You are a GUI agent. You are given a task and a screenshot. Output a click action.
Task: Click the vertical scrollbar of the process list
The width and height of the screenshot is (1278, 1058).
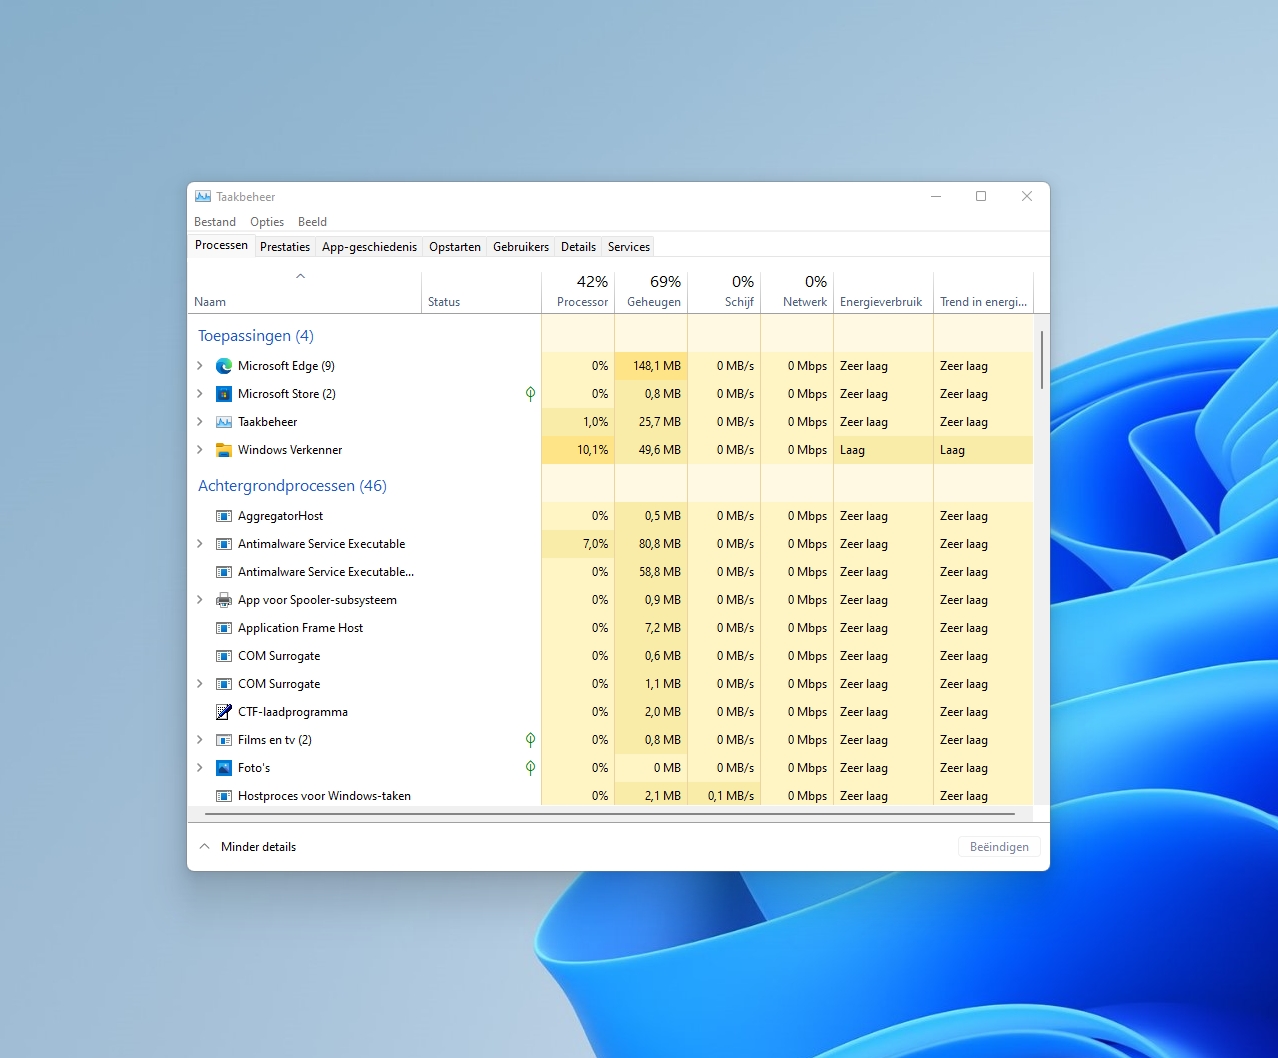pos(1041,360)
